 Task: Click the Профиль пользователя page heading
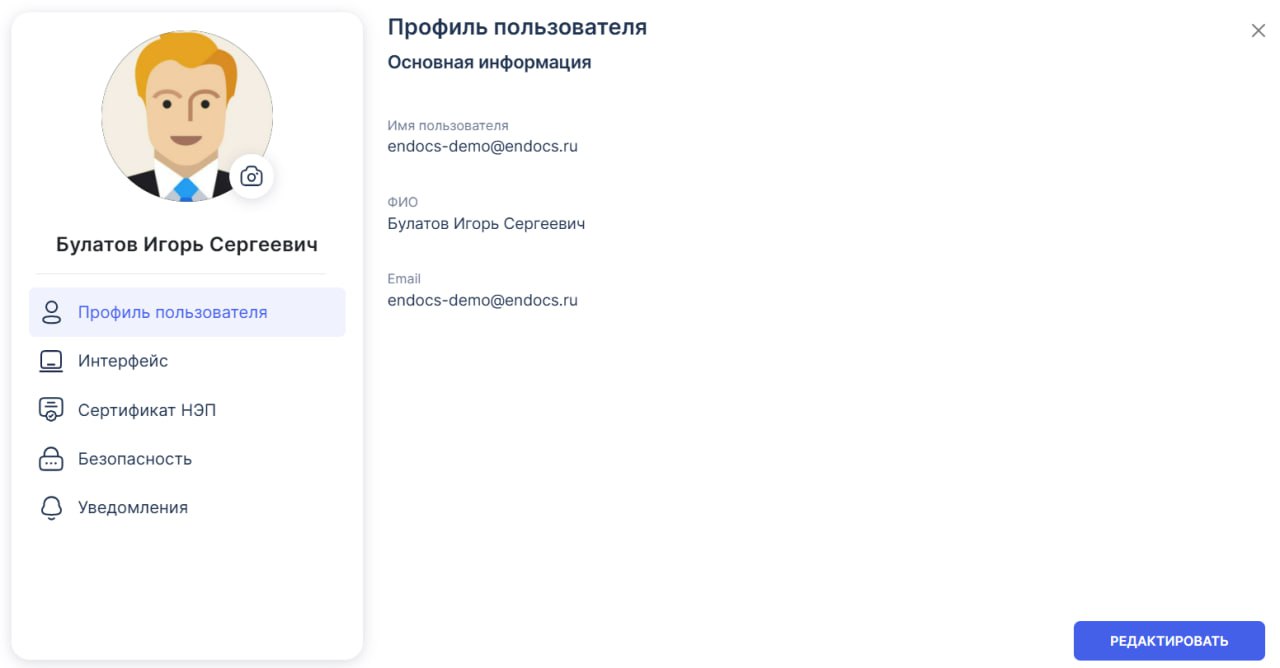[517, 28]
